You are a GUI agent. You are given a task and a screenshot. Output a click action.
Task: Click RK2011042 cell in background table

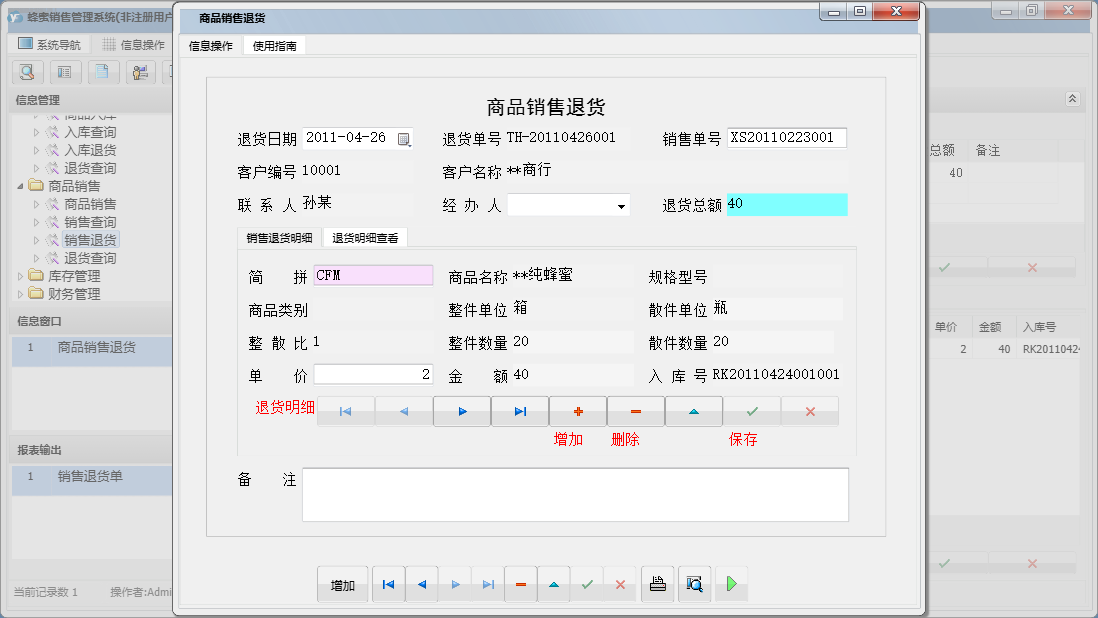click(x=1052, y=349)
